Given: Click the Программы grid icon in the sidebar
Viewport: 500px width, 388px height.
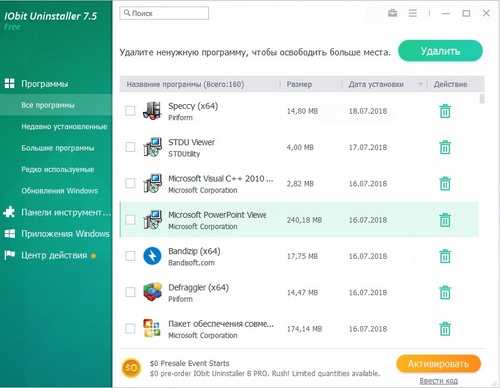Looking at the screenshot, I should click(x=10, y=83).
